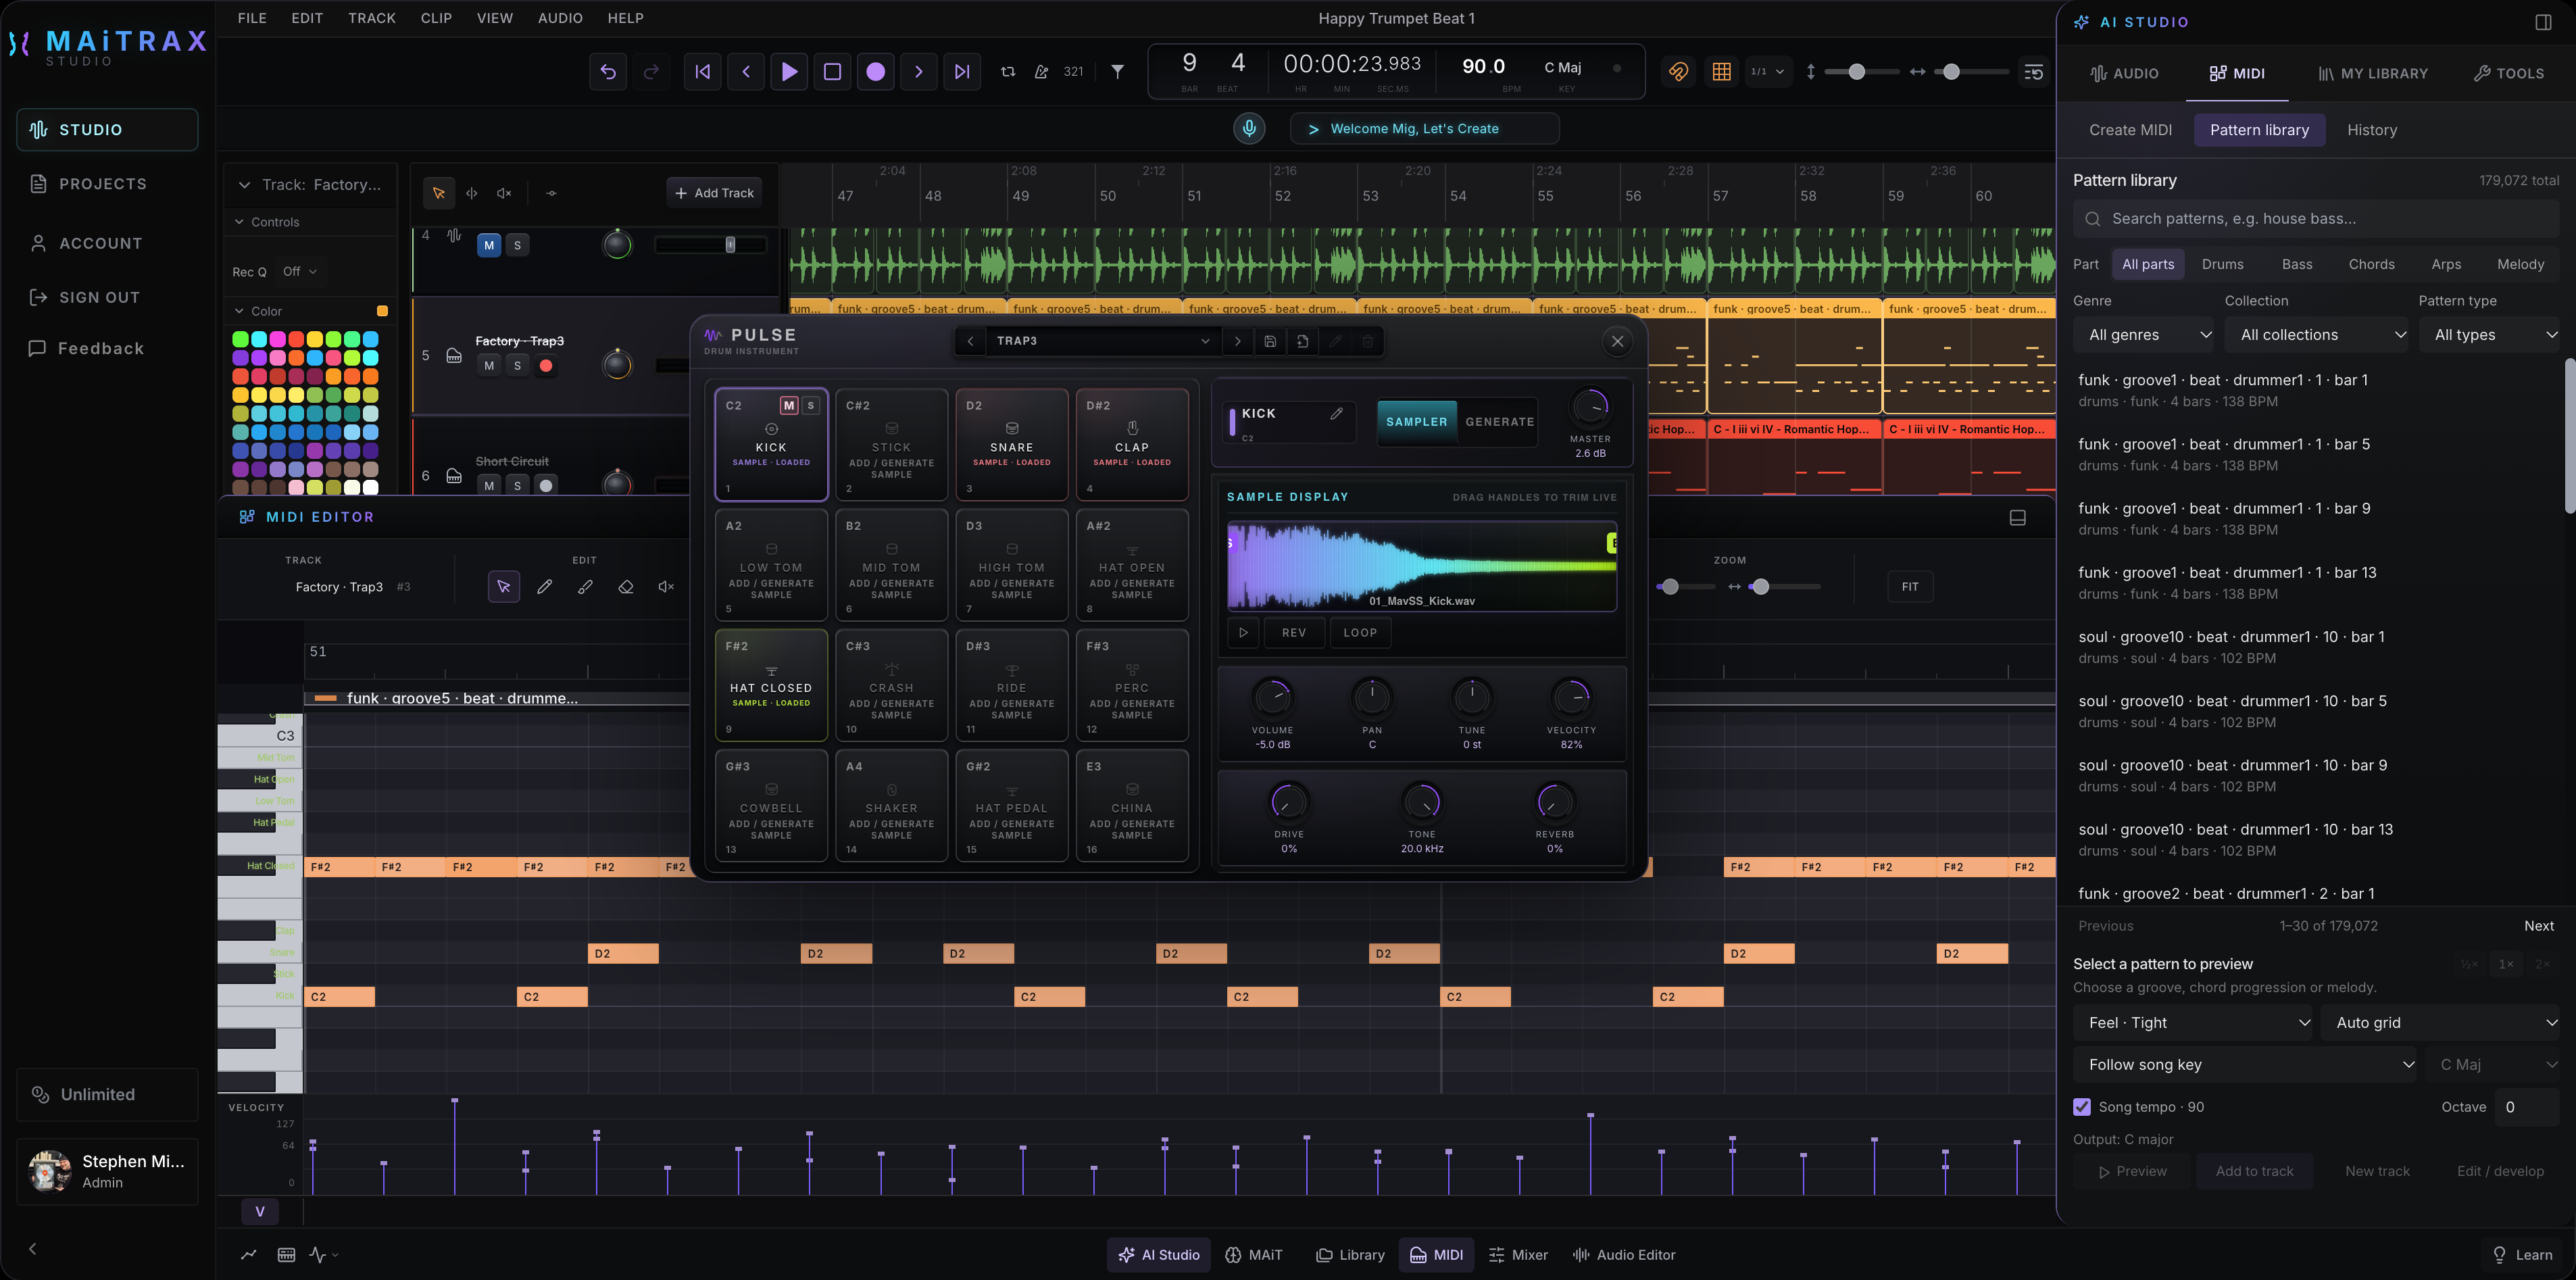Image resolution: width=2576 pixels, height=1280 pixels.
Task: Click the metronome icon beside 321
Action: coord(1041,71)
